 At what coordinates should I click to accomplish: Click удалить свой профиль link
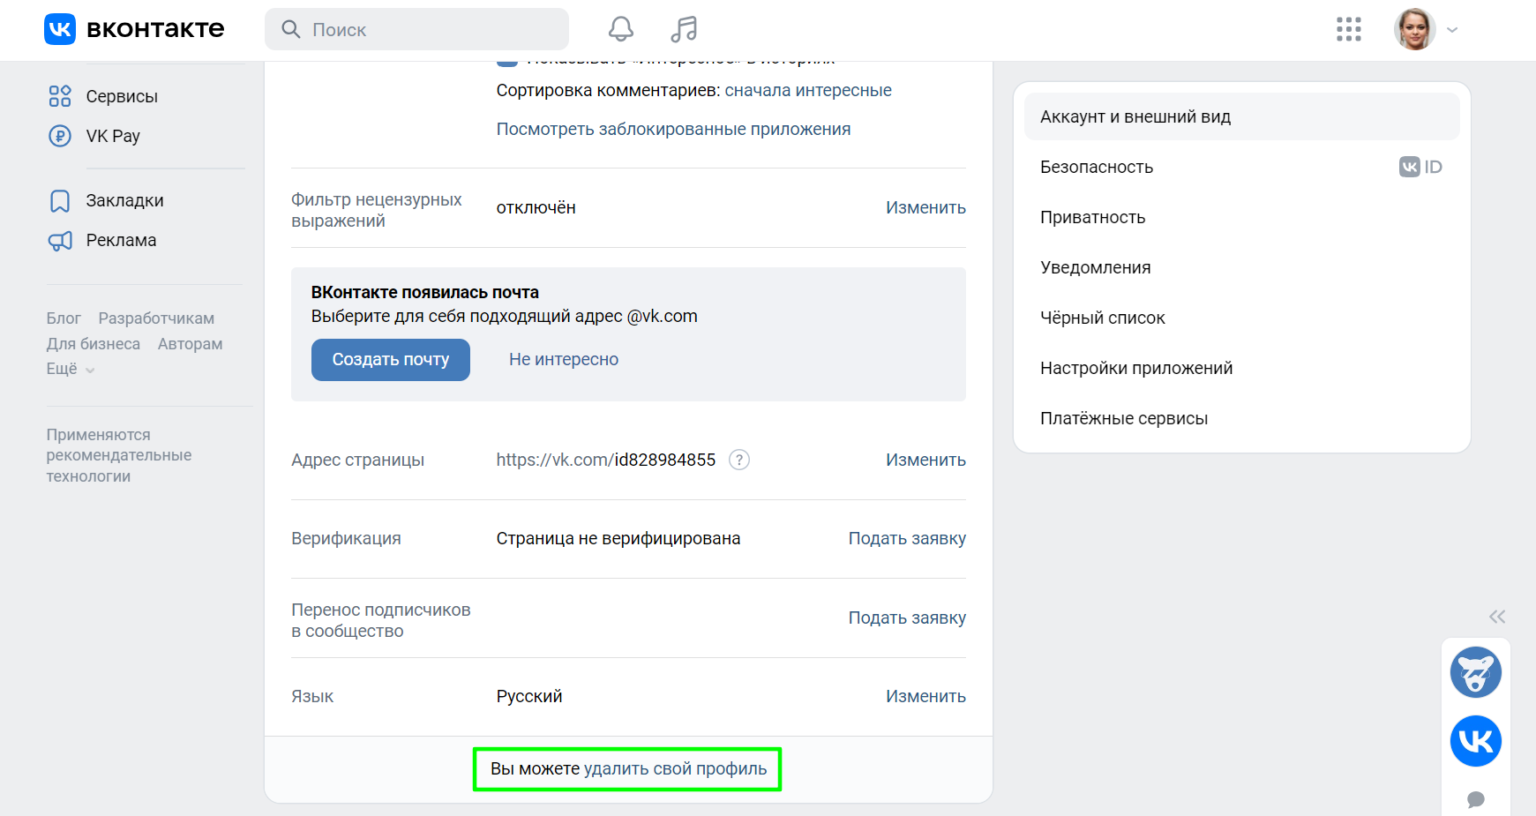pyautogui.click(x=675, y=768)
